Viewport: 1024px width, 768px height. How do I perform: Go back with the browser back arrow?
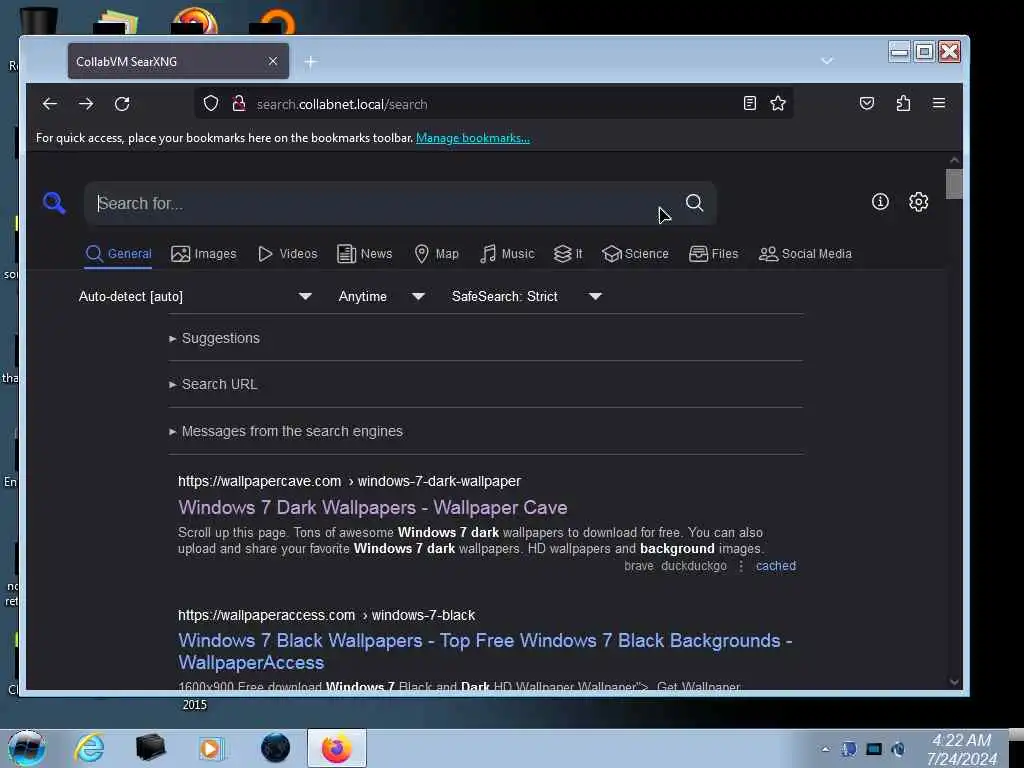point(50,104)
